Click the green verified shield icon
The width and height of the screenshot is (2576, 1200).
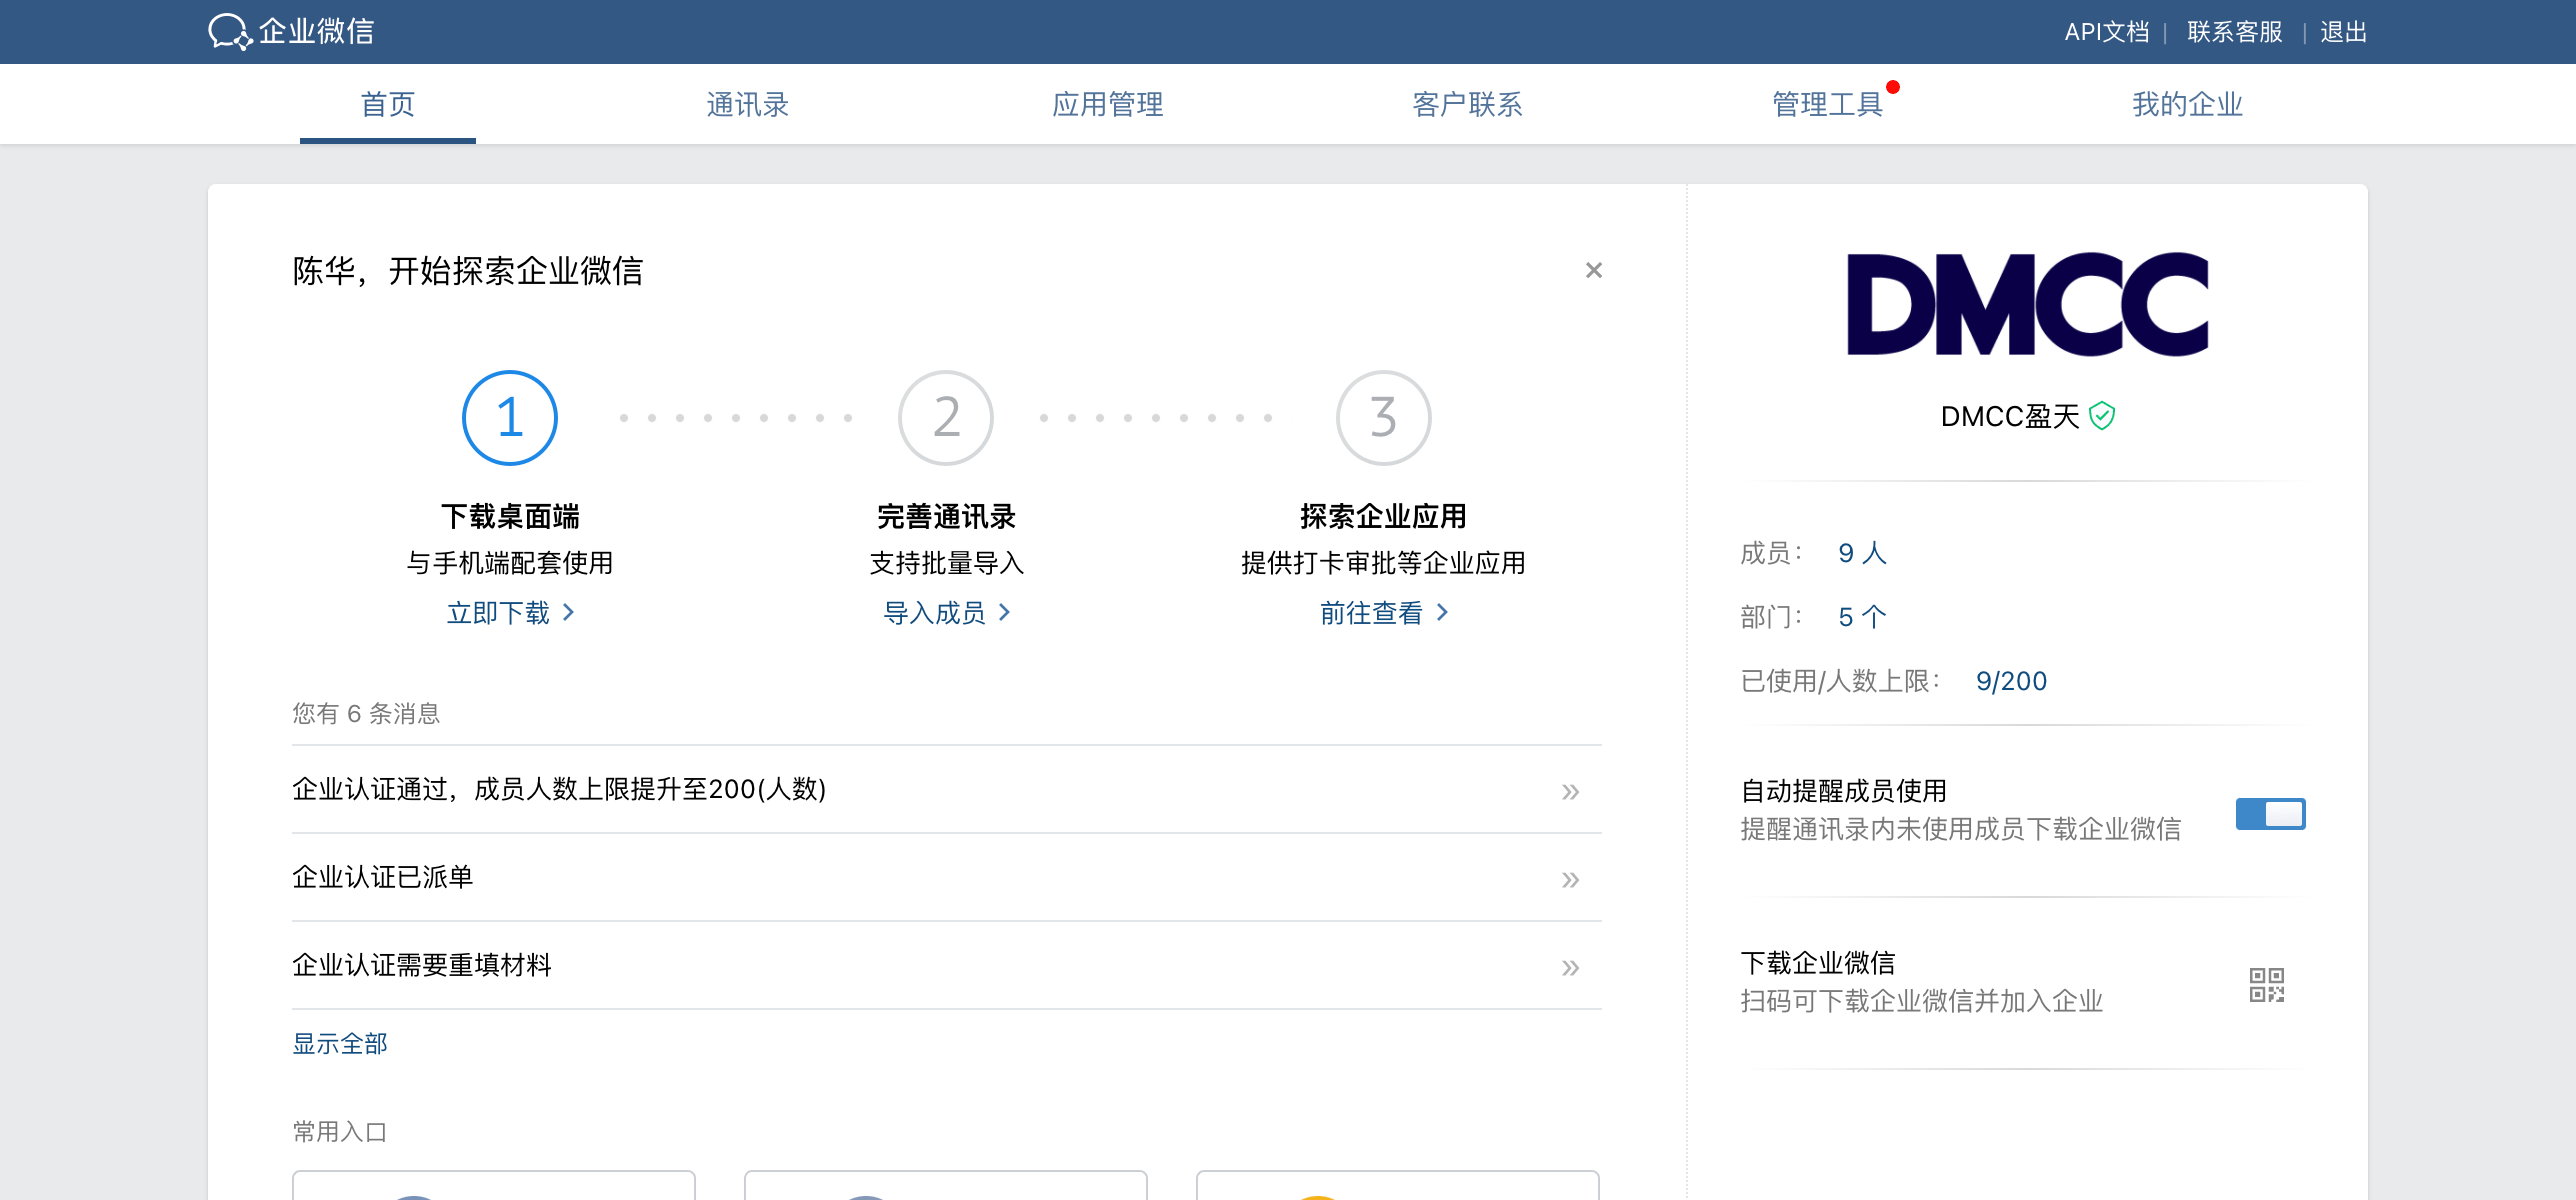tap(2102, 416)
